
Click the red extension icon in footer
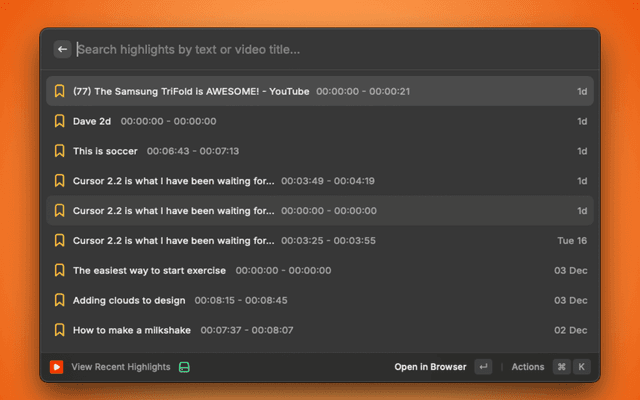click(57, 367)
